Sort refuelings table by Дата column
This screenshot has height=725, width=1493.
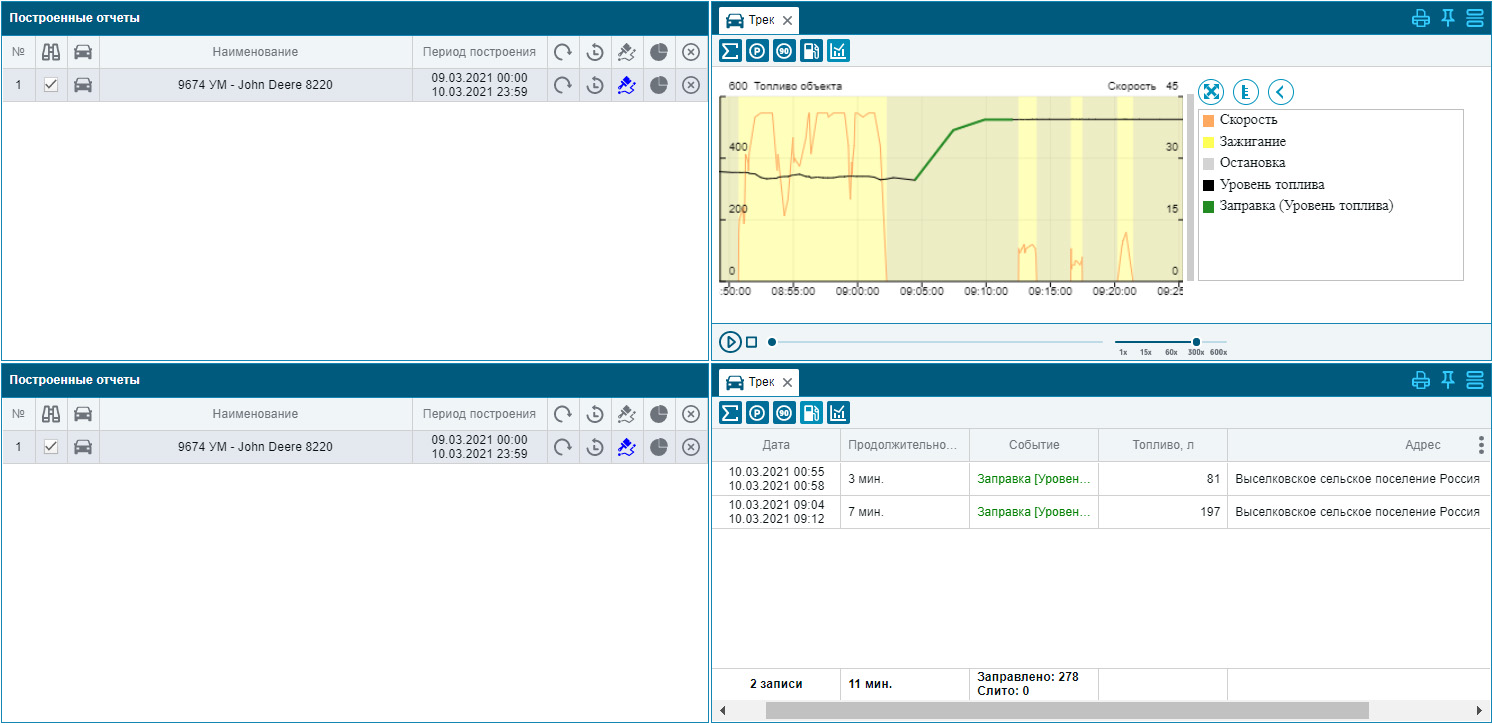click(x=776, y=445)
